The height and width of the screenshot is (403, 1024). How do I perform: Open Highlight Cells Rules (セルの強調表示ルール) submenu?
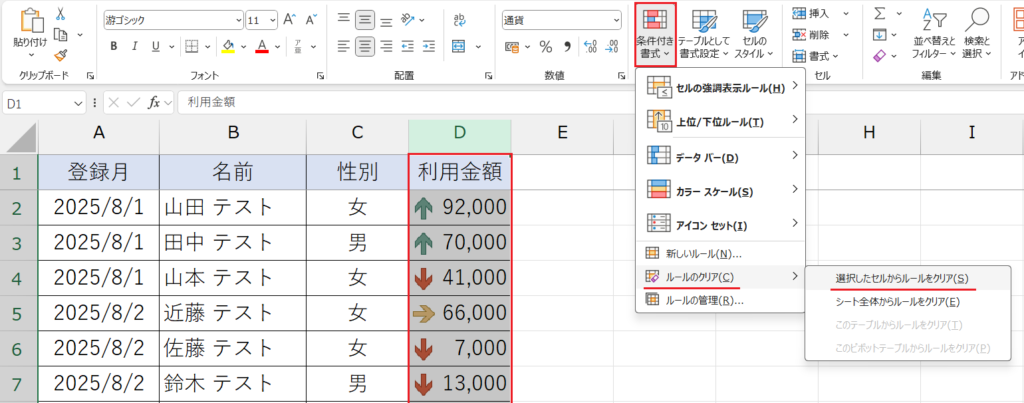720,88
